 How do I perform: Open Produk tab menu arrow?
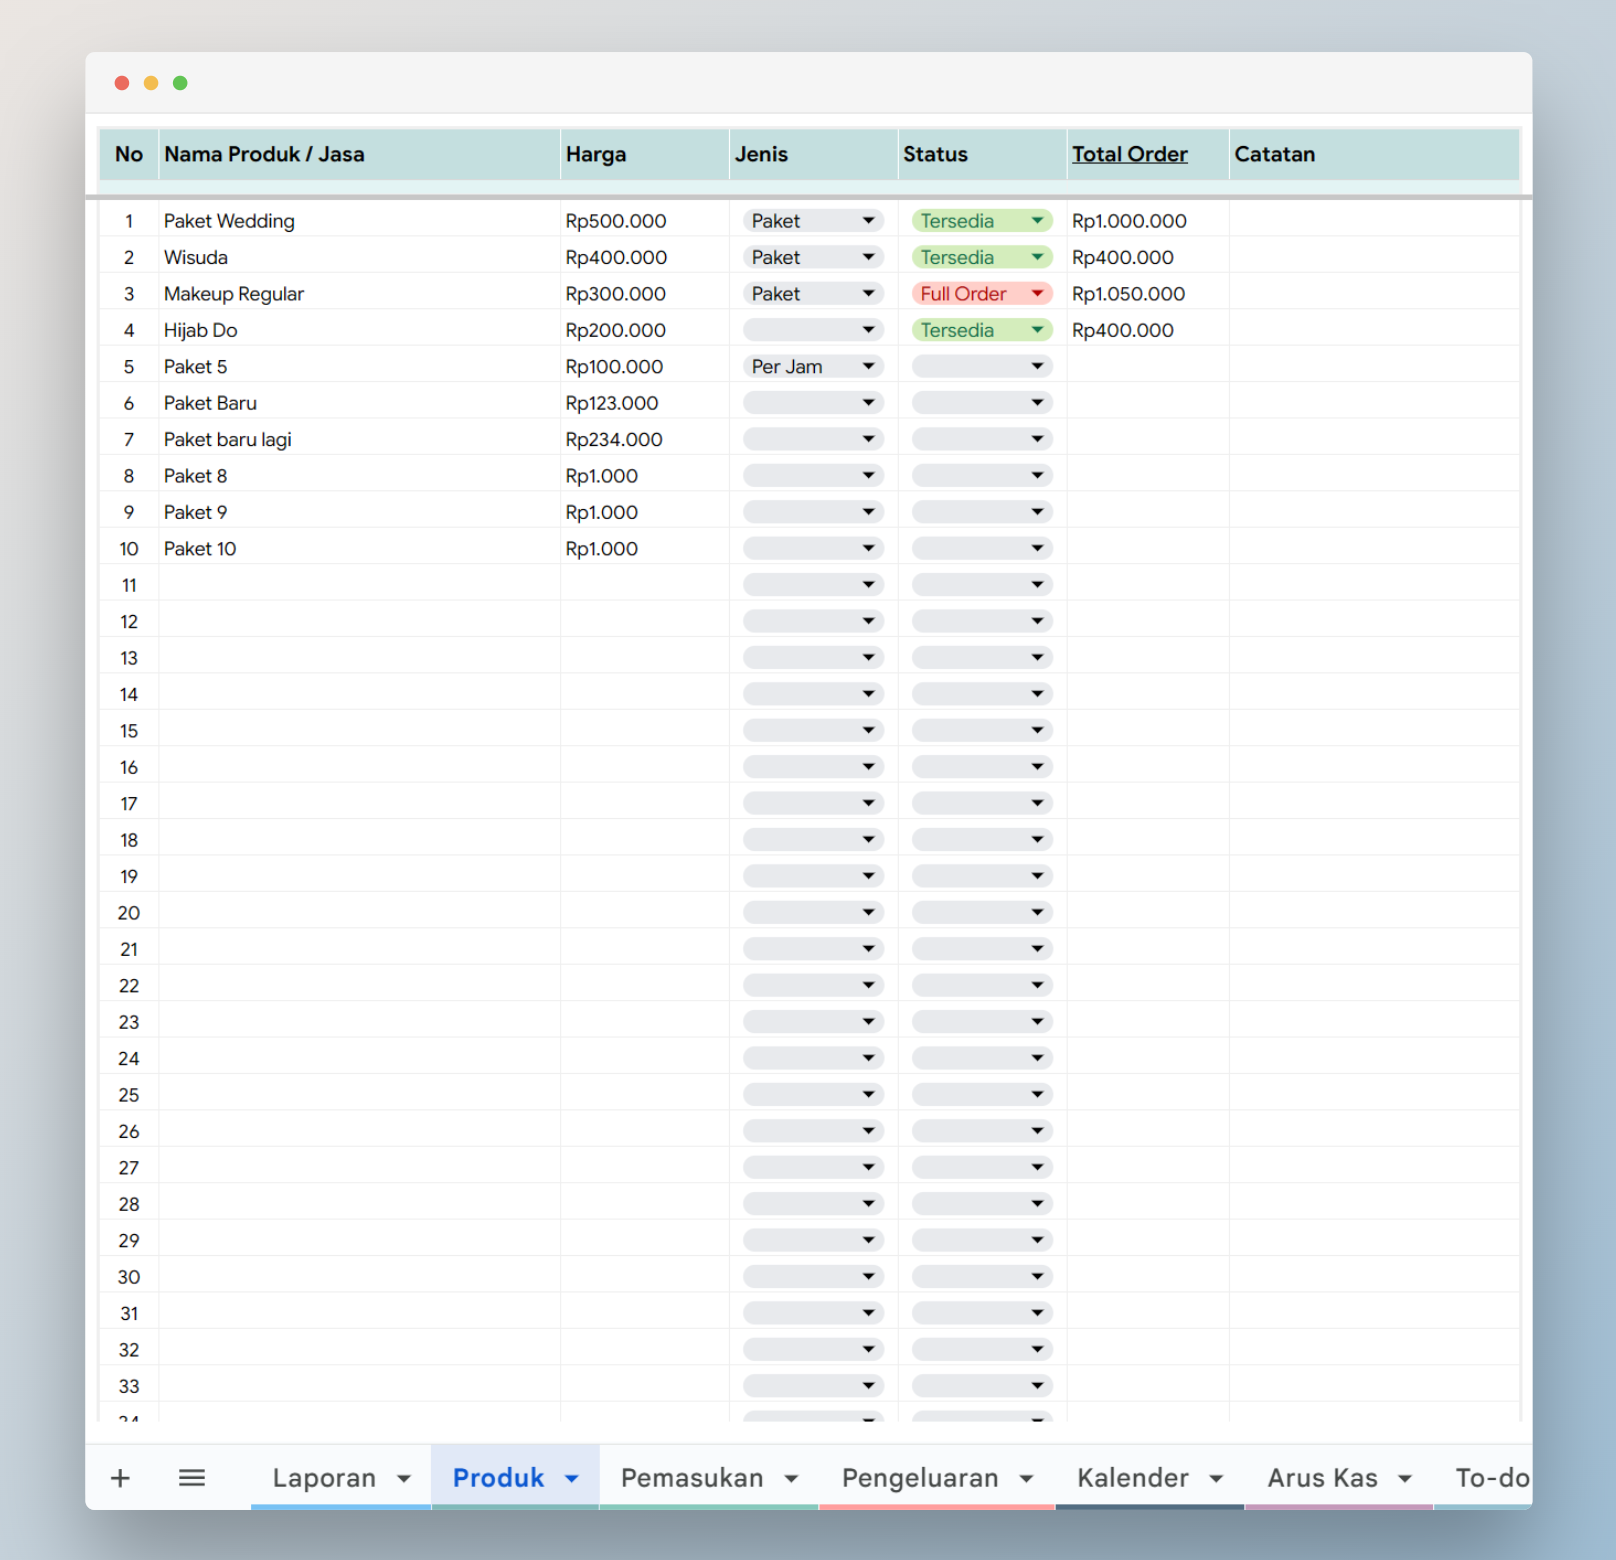click(x=572, y=1479)
